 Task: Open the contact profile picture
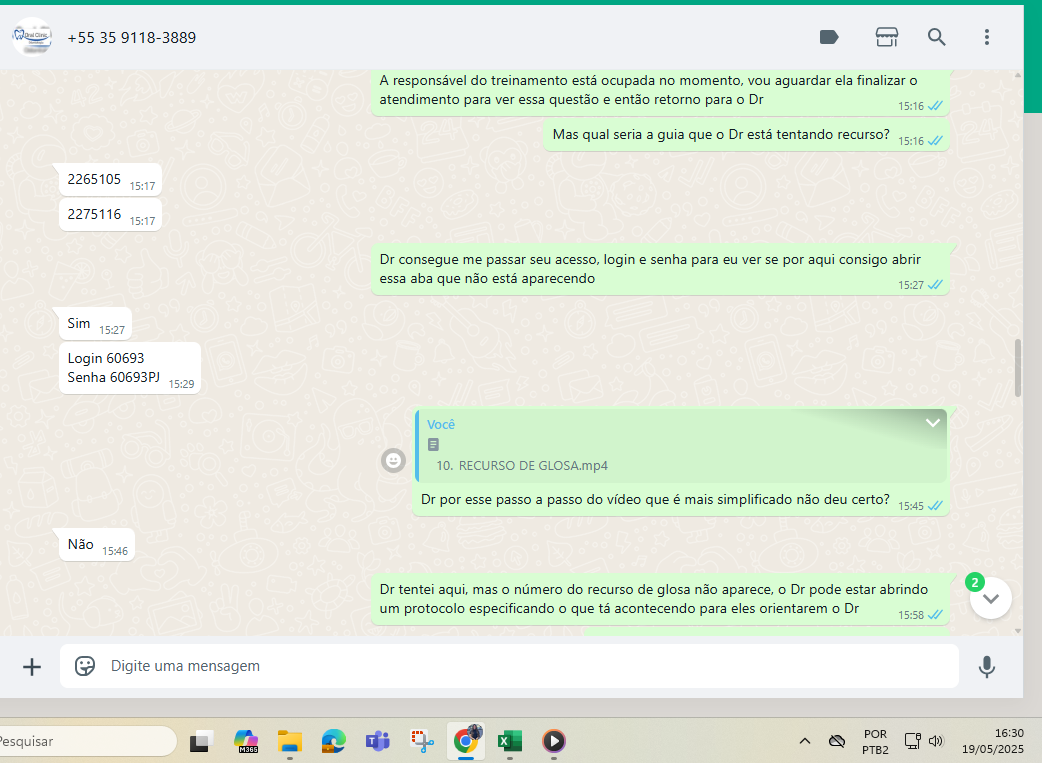[32, 37]
